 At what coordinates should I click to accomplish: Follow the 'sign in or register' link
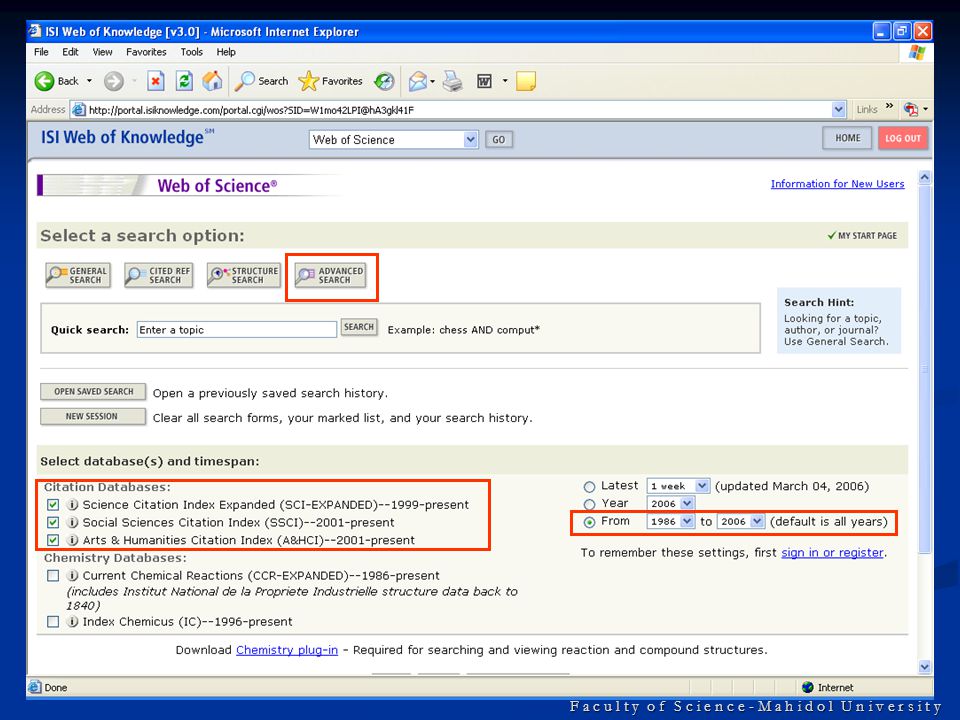point(832,552)
